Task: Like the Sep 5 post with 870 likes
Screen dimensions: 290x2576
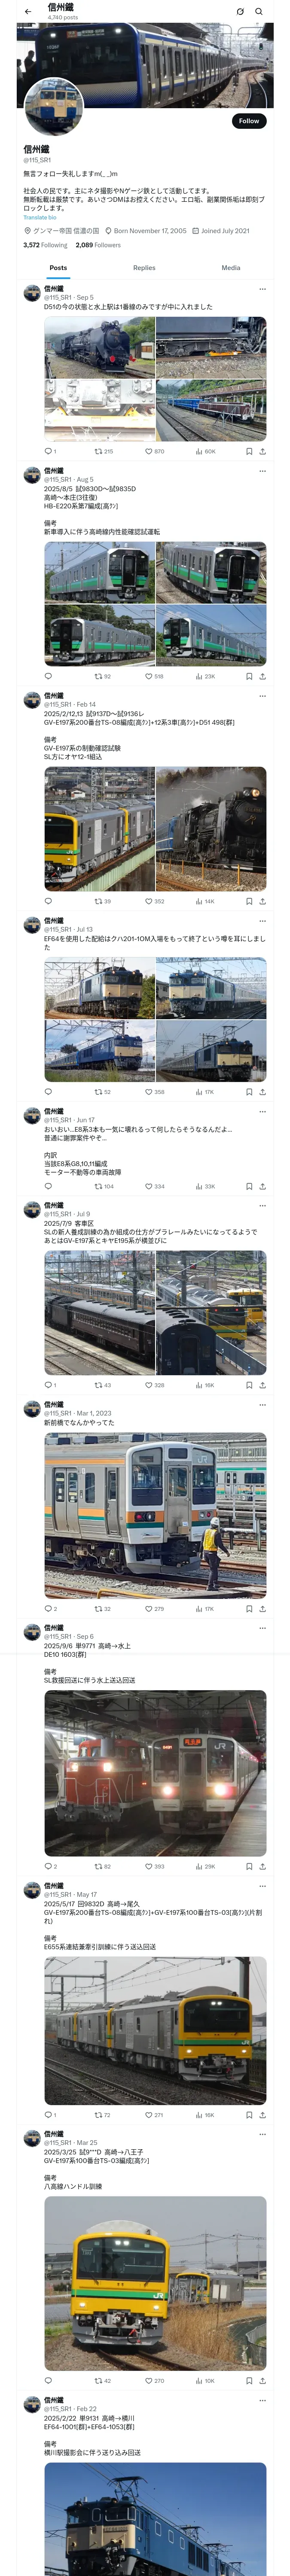Action: [154, 451]
